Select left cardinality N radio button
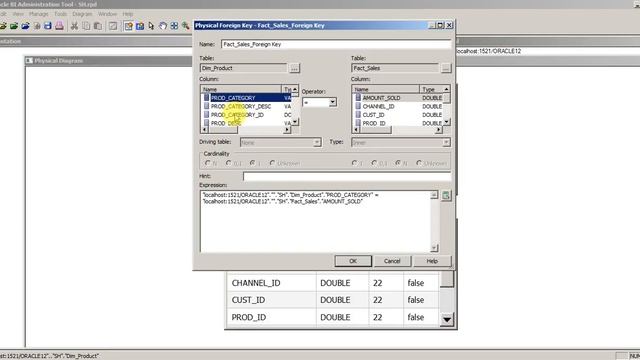Screen dimensions: 640x360 (208, 163)
